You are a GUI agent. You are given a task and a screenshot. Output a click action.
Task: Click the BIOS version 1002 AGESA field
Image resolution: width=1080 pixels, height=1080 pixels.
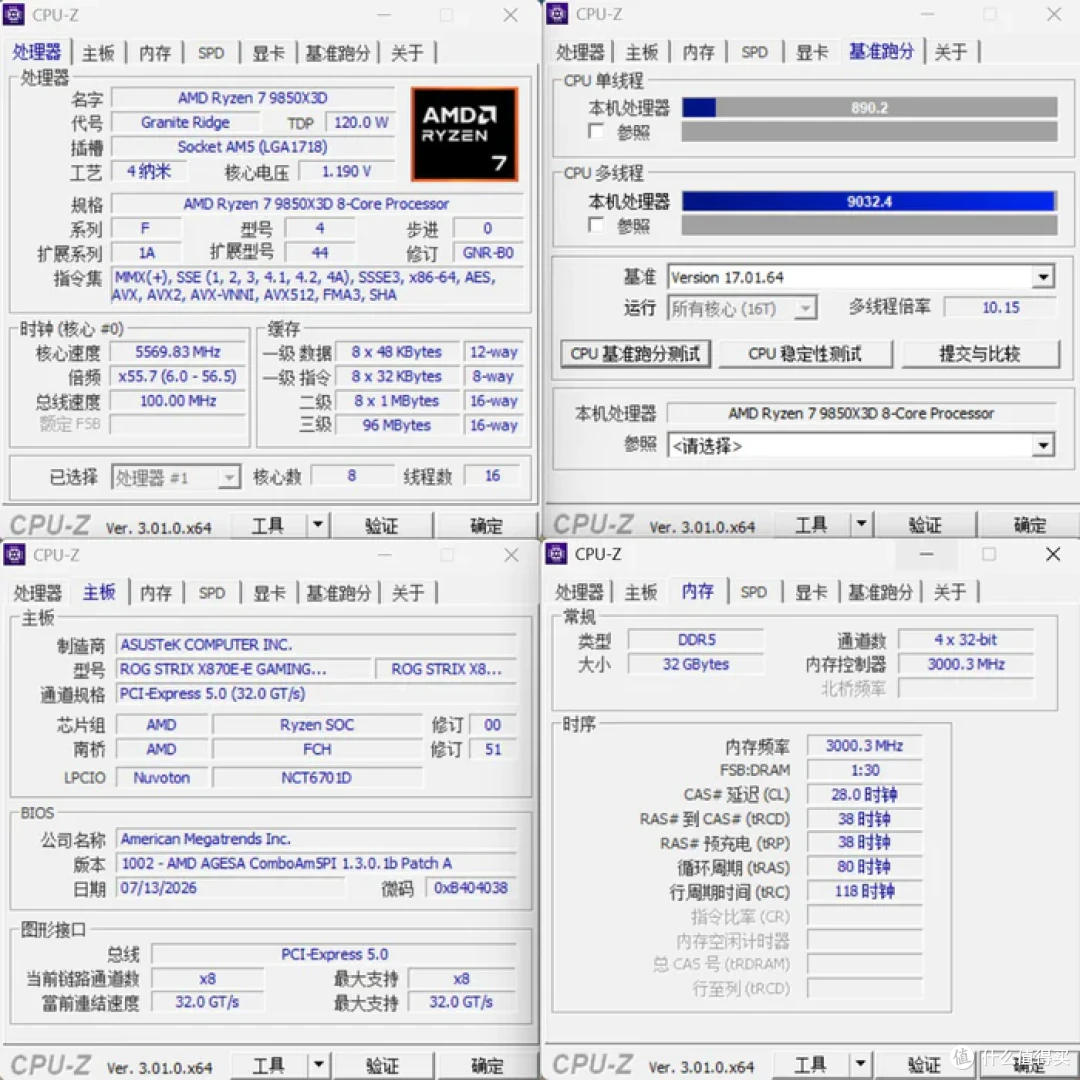click(x=316, y=863)
